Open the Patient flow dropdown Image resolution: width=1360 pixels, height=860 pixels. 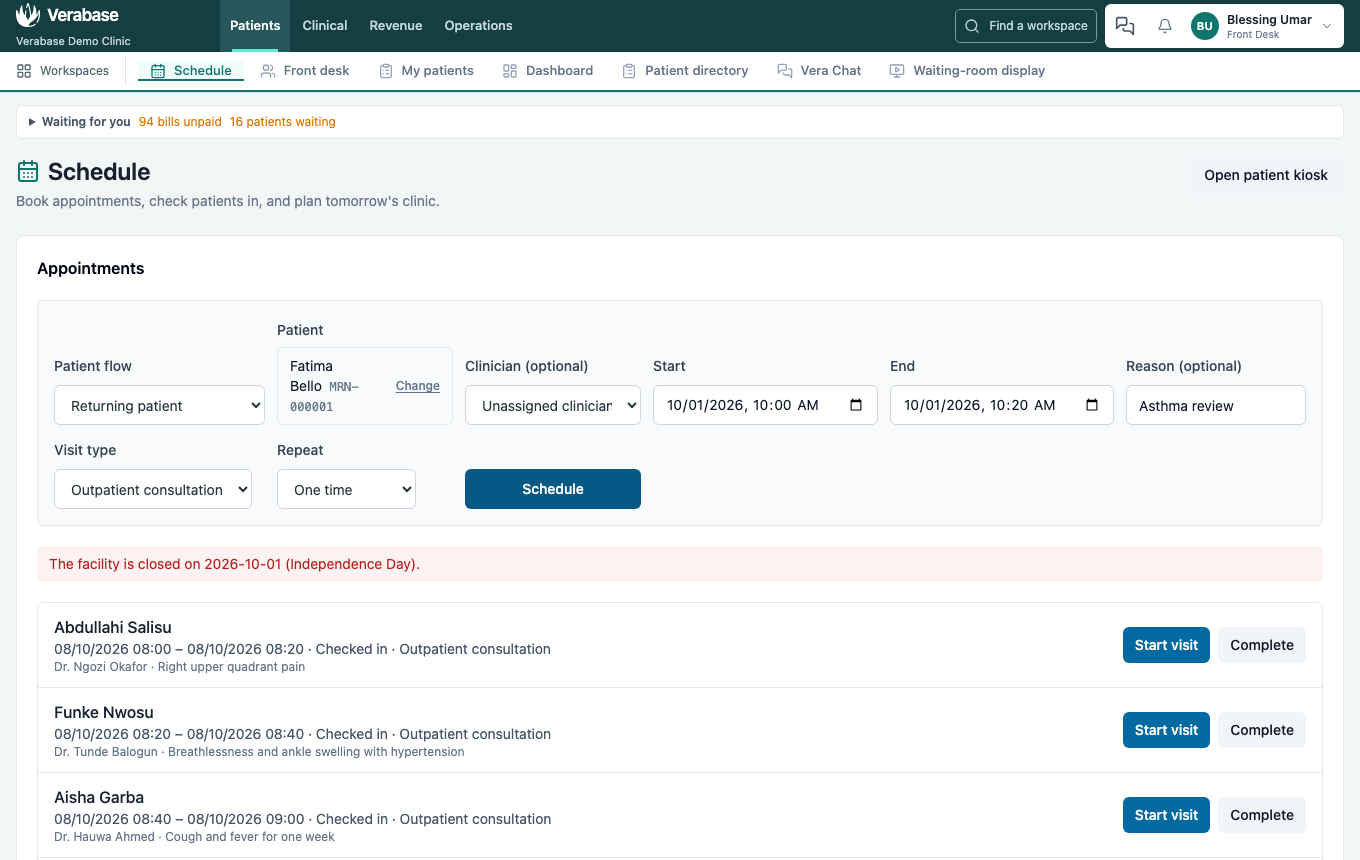pyautogui.click(x=159, y=405)
